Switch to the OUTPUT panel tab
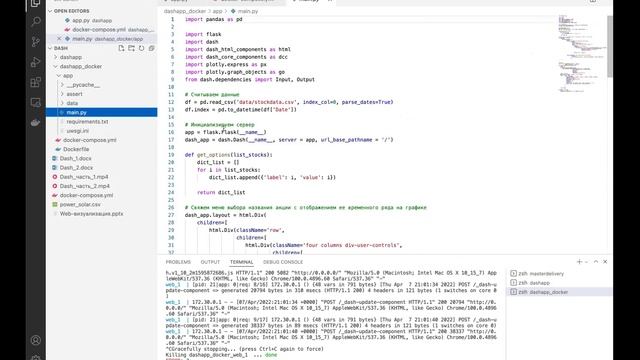The image size is (640, 360). click(x=210, y=262)
